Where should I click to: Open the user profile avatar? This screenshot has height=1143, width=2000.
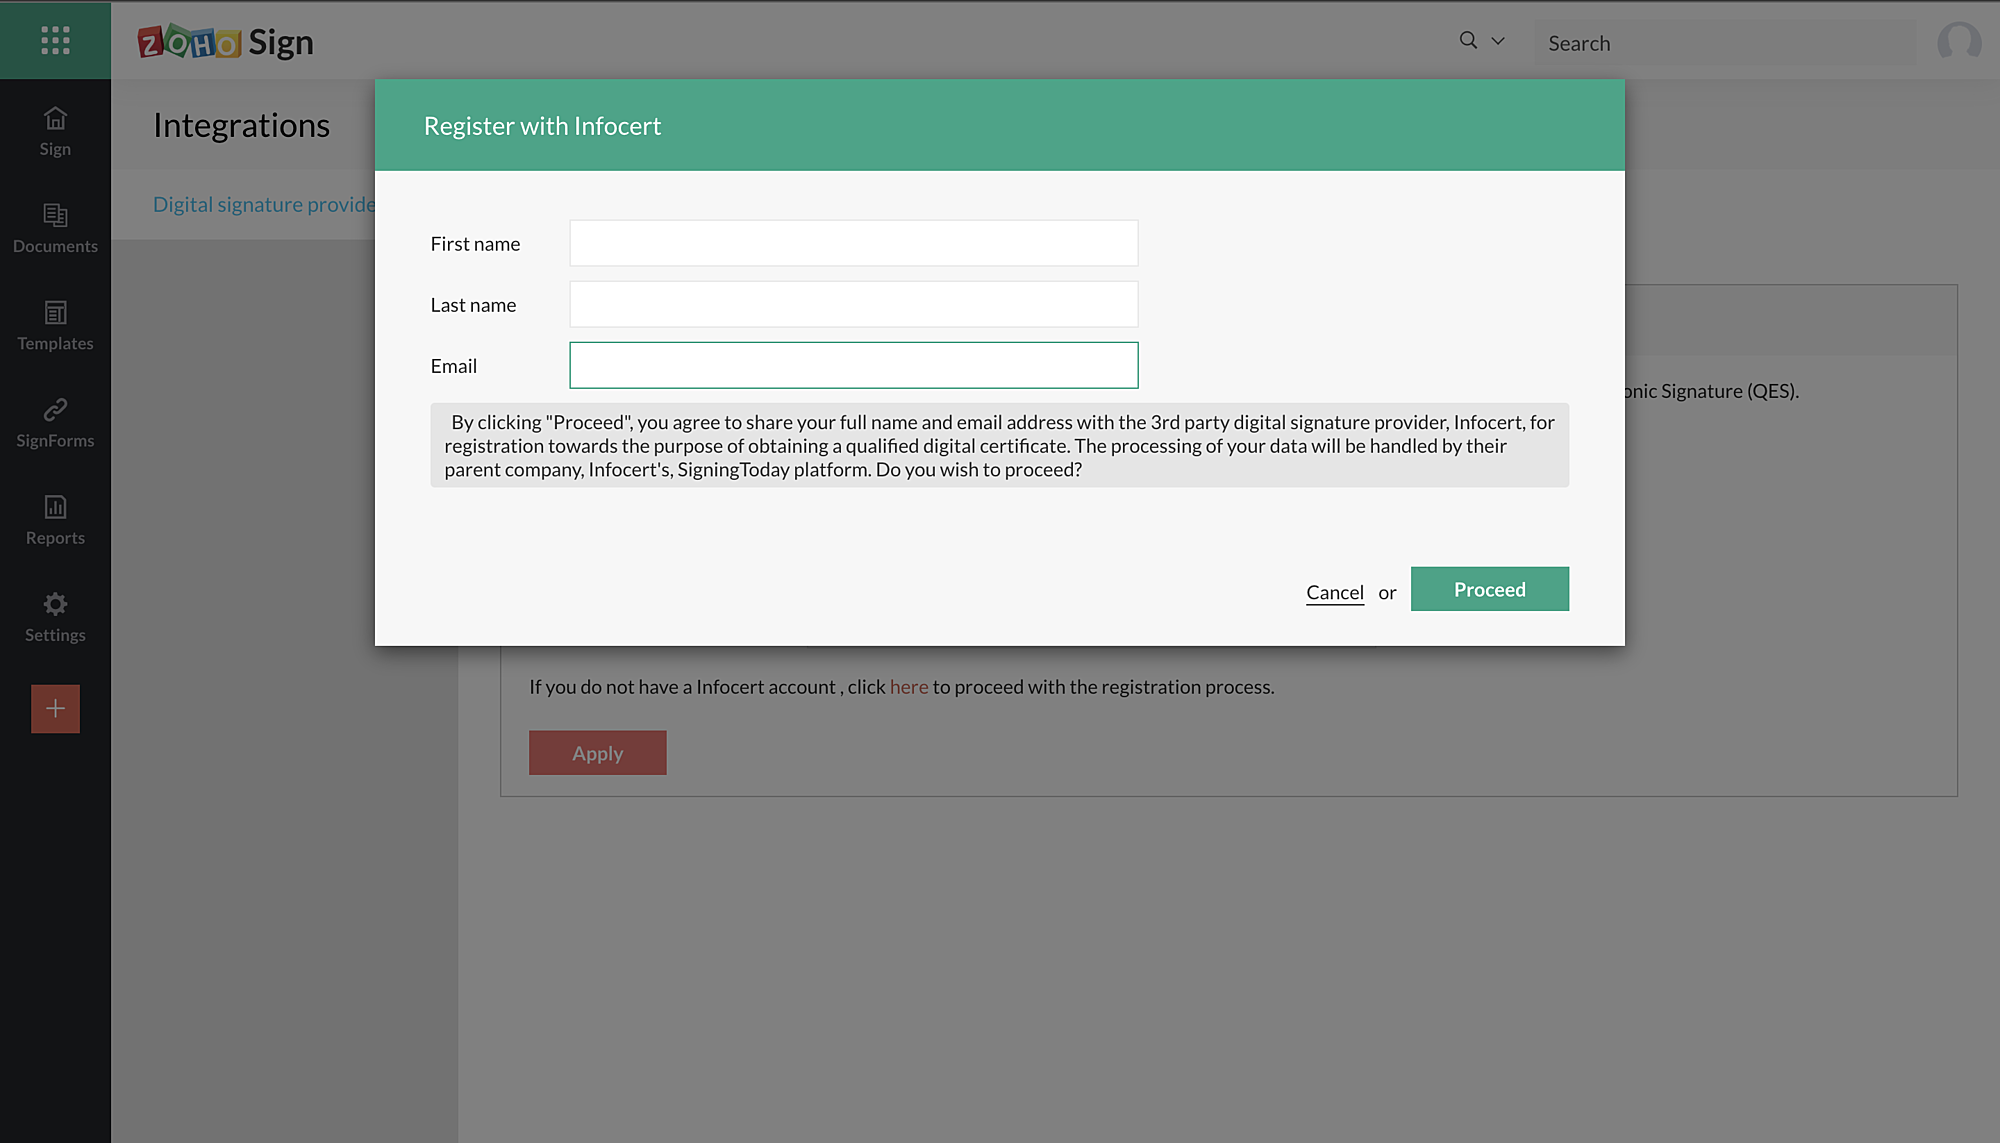(1958, 42)
